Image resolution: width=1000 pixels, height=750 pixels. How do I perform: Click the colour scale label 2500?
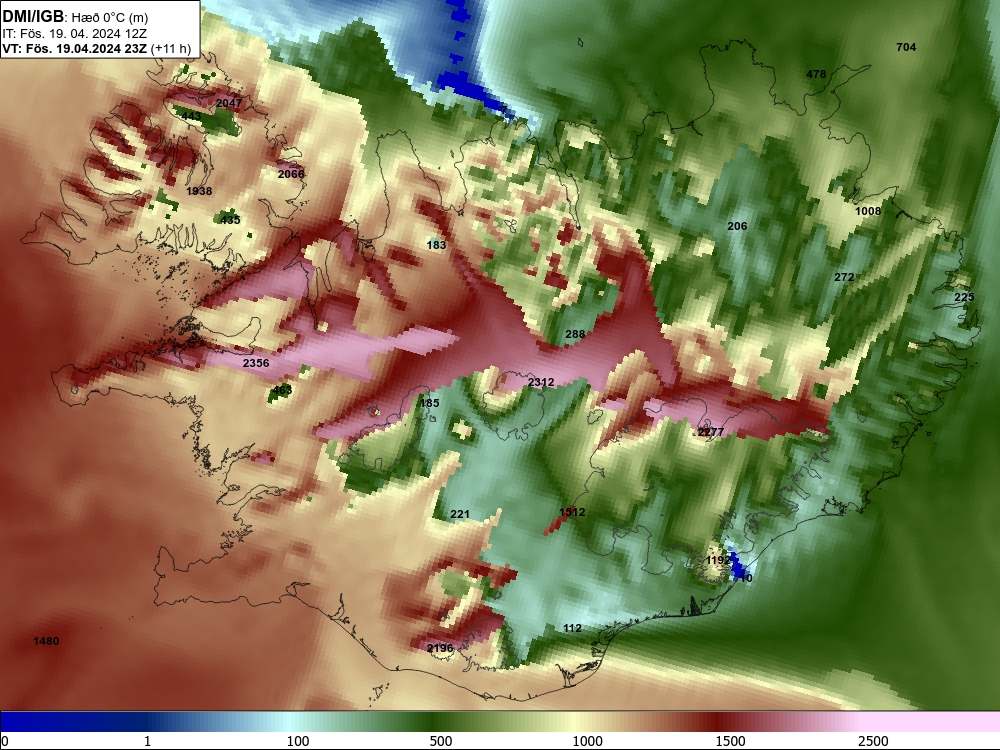(x=873, y=741)
